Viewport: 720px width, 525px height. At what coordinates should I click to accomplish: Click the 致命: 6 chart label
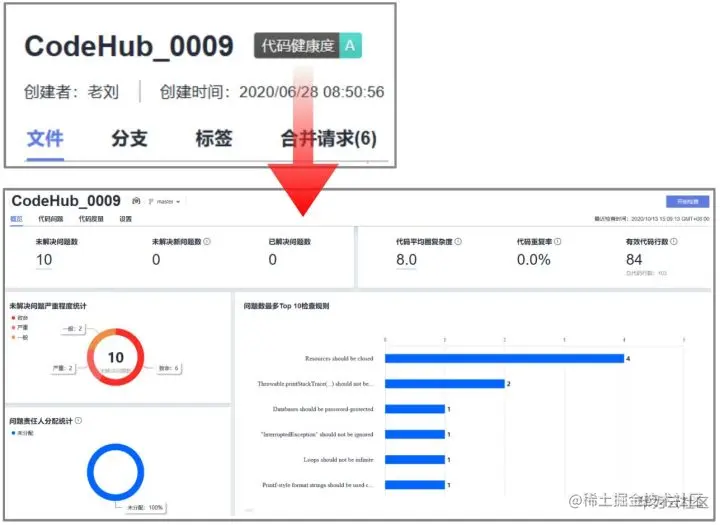(x=169, y=368)
